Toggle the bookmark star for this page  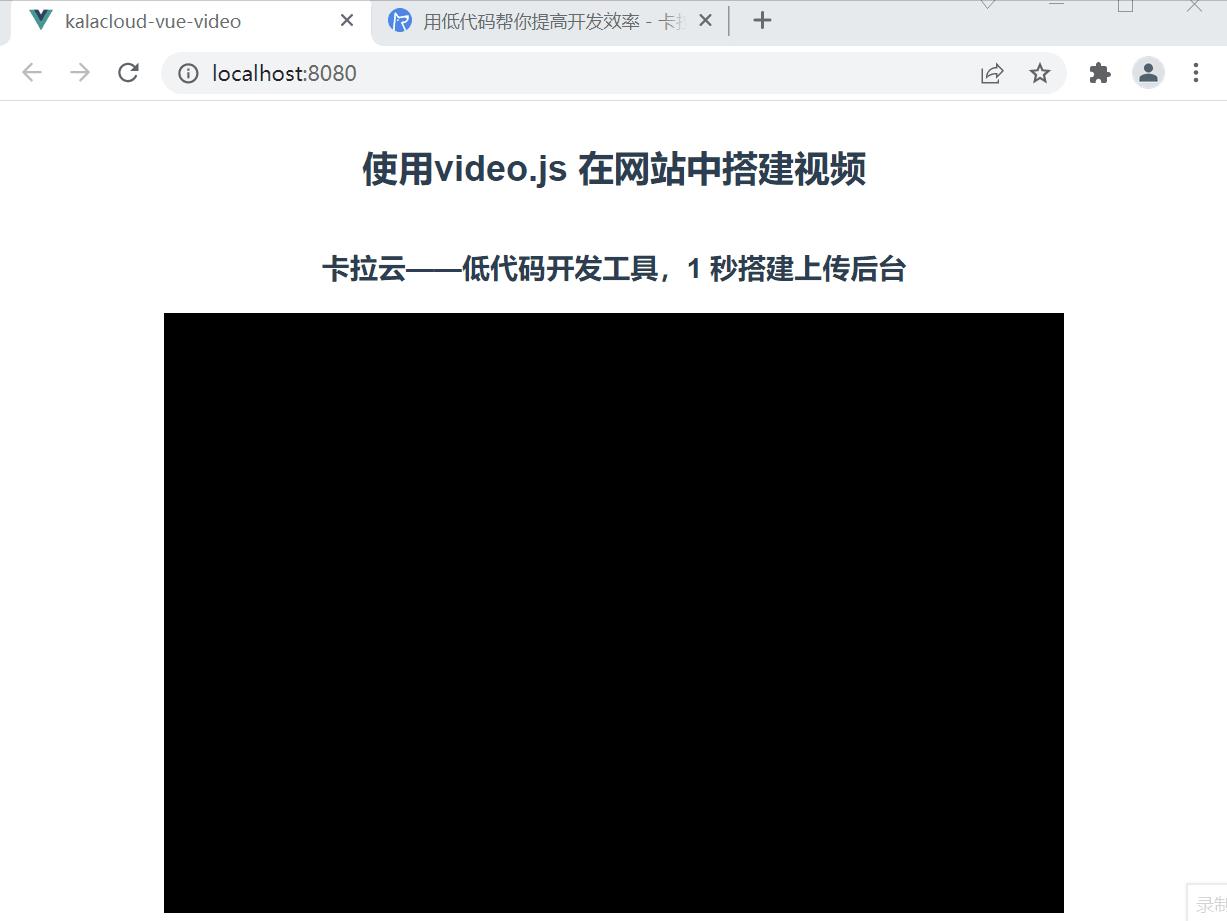[x=1040, y=72]
